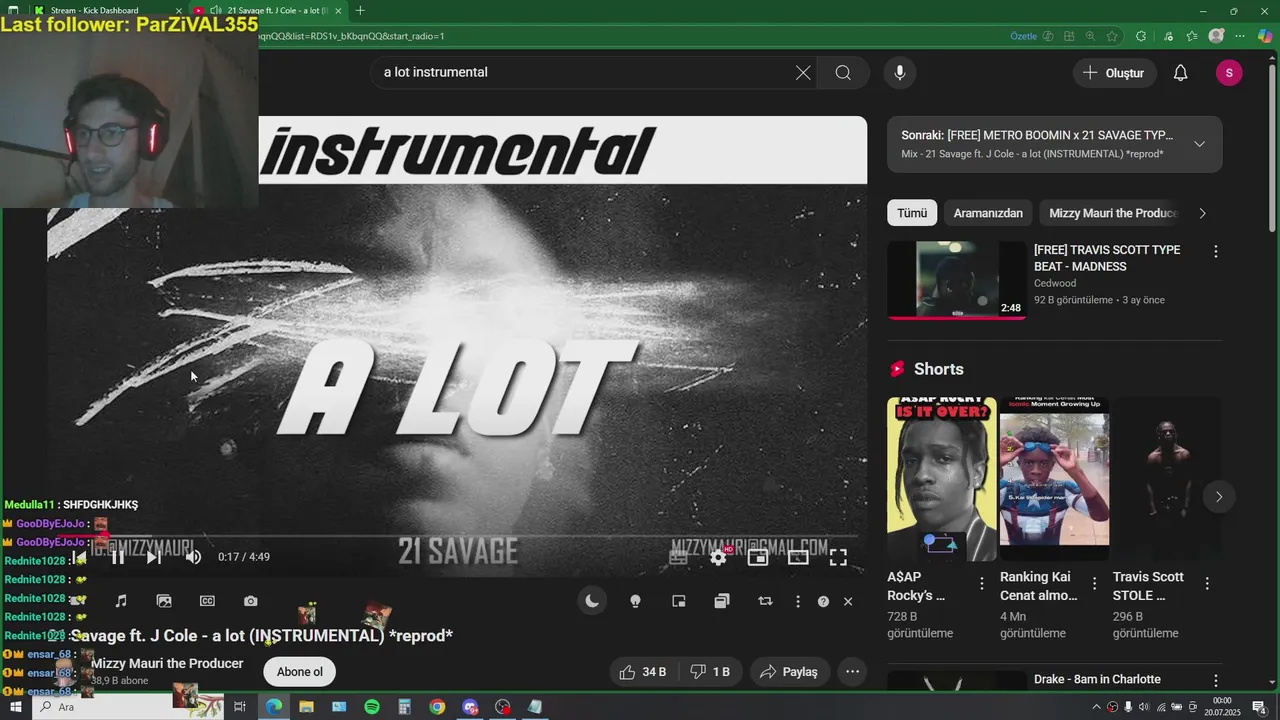The height and width of the screenshot is (720, 1280).
Task: Toggle dark moon mode button
Action: (x=592, y=601)
